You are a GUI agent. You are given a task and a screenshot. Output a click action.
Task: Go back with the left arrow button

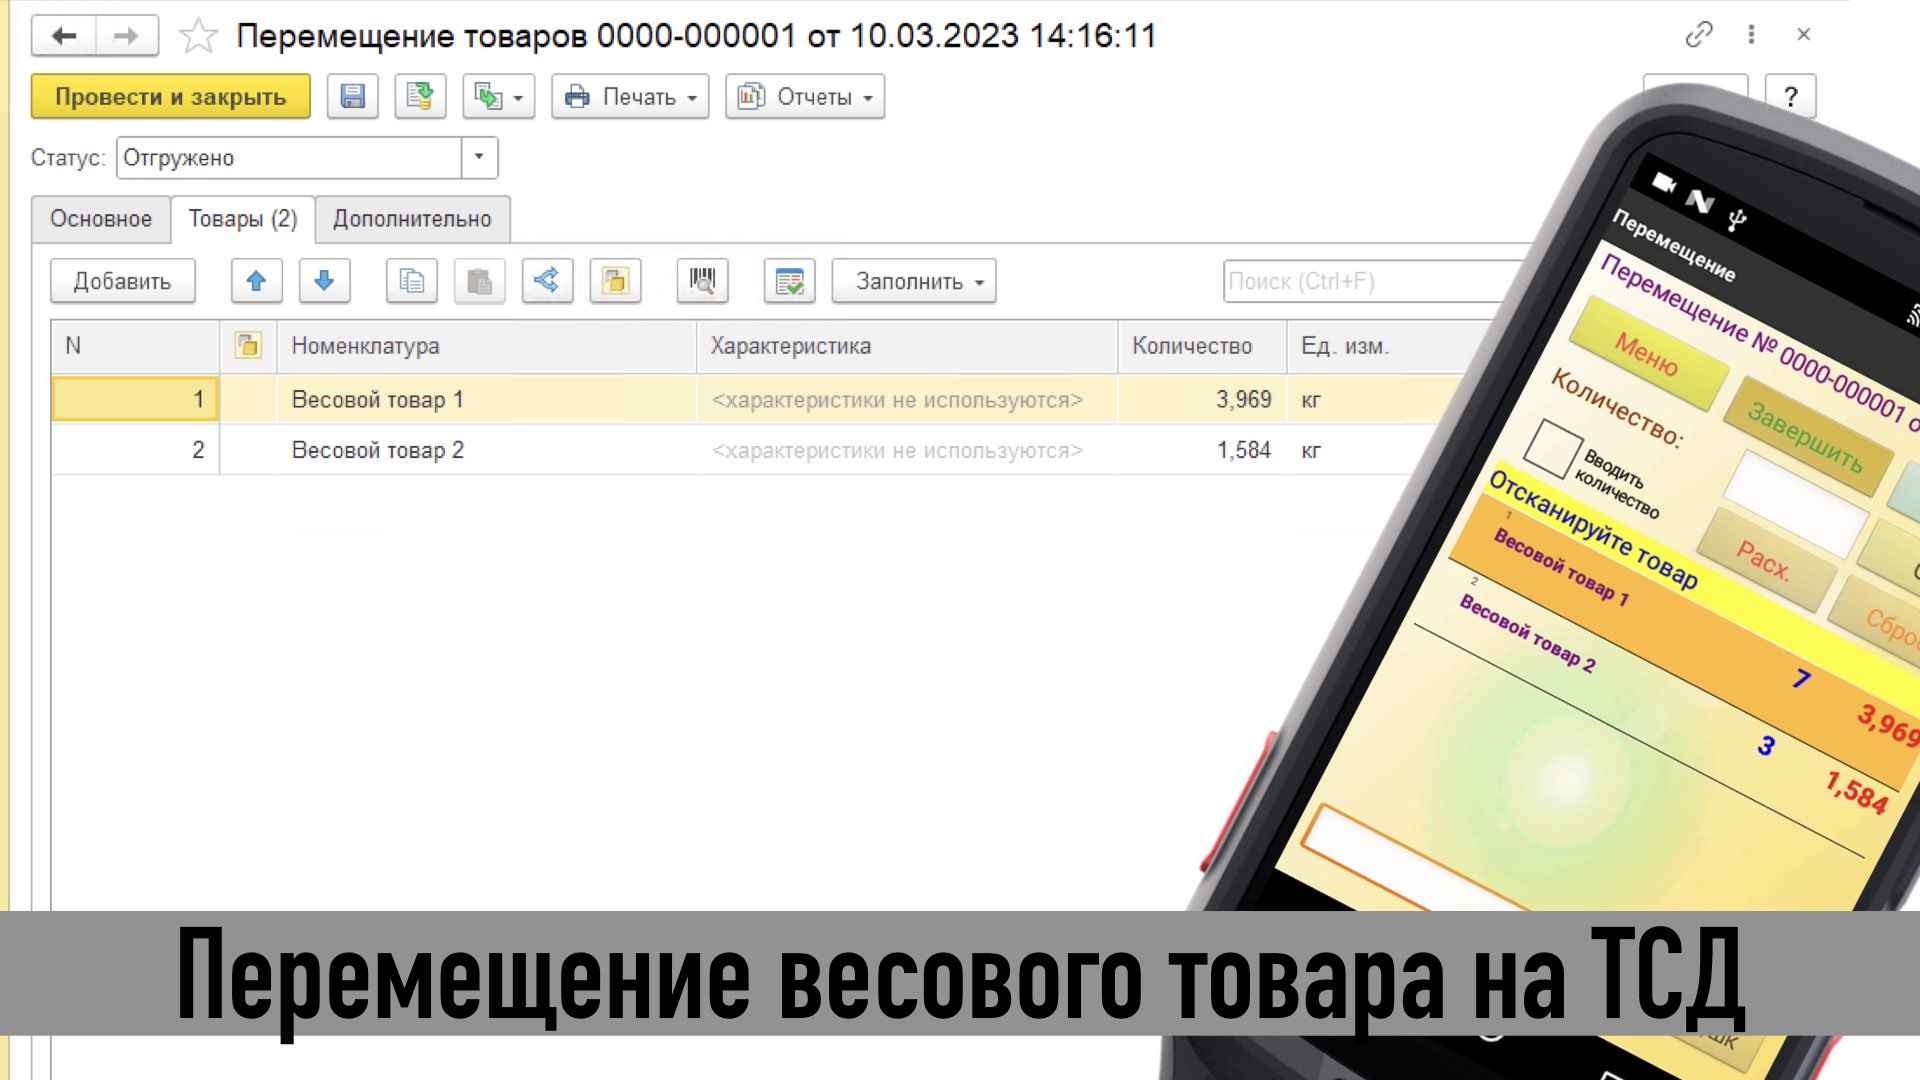pos(64,36)
